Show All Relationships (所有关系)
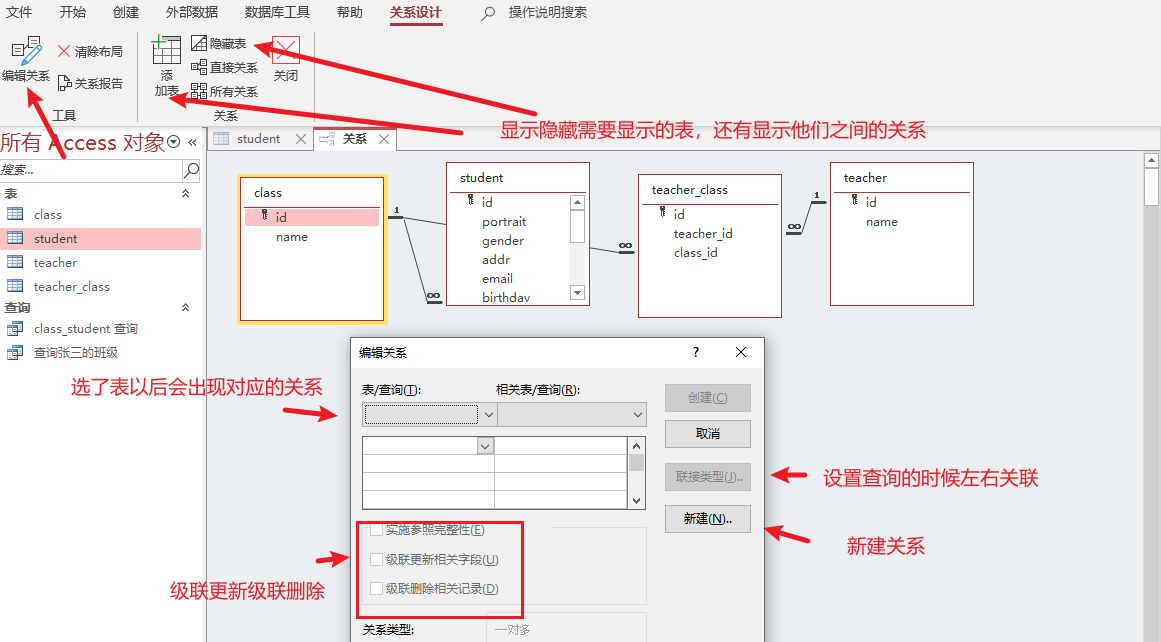Screen dimensions: 1161x642 [x=224, y=91]
